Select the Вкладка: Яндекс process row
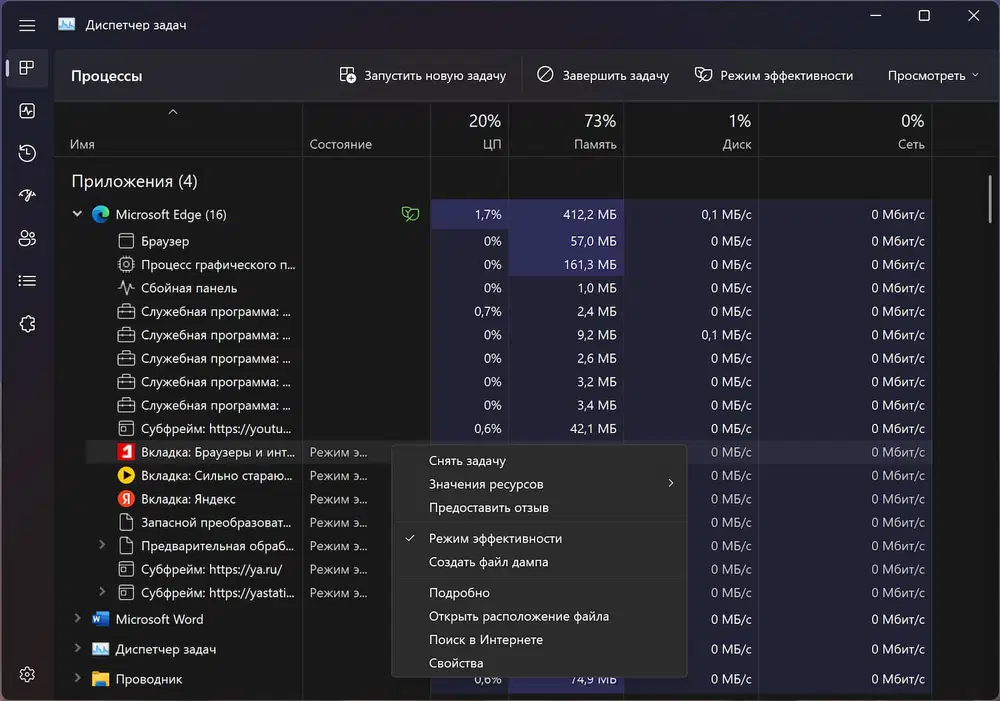The image size is (1000, 701). pos(188,499)
